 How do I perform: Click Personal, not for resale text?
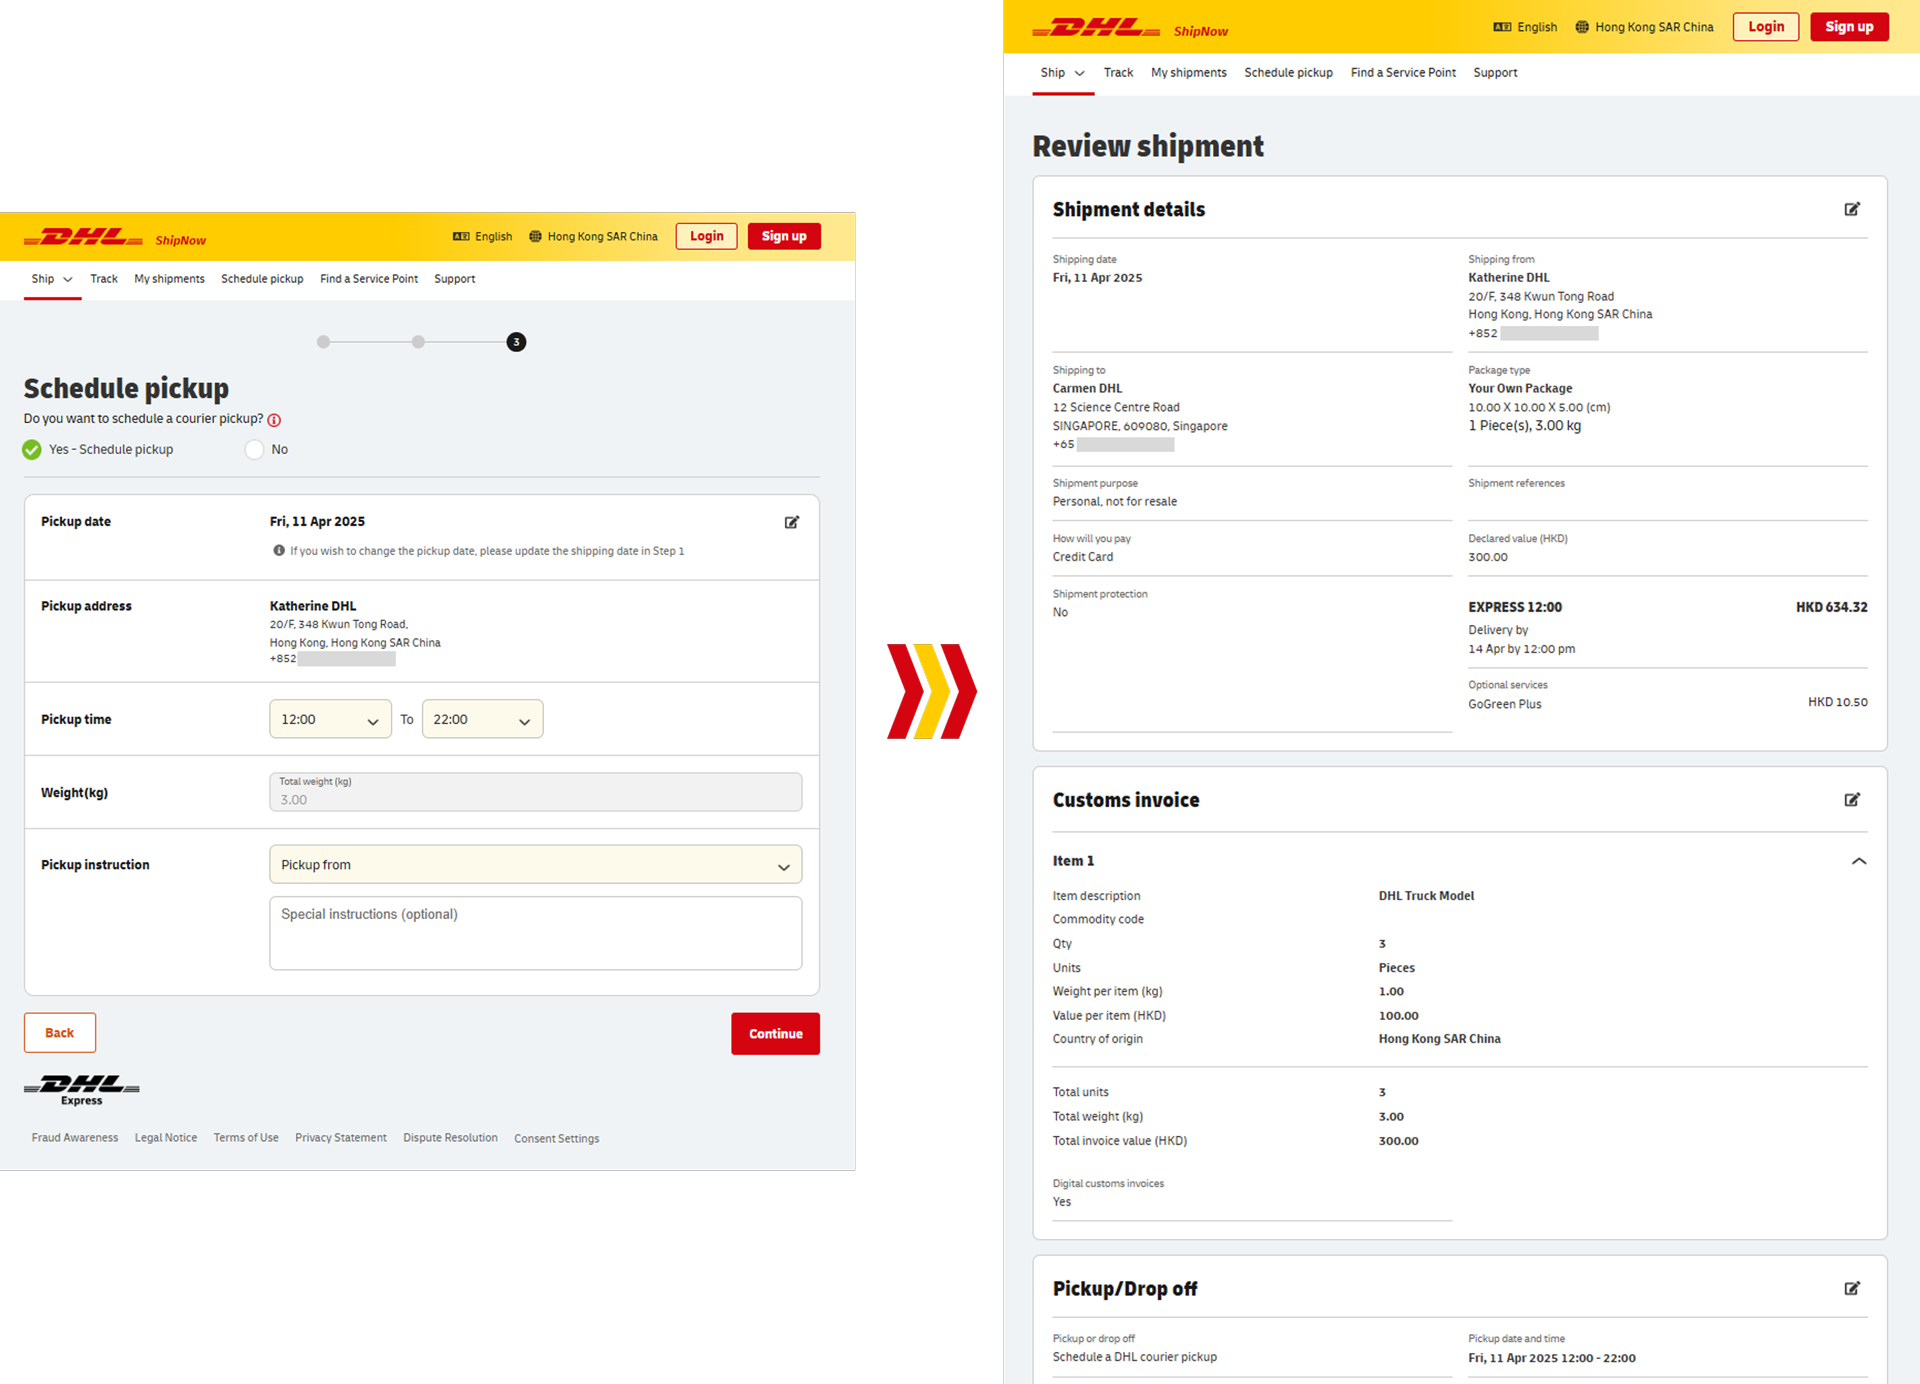pyautogui.click(x=1114, y=502)
